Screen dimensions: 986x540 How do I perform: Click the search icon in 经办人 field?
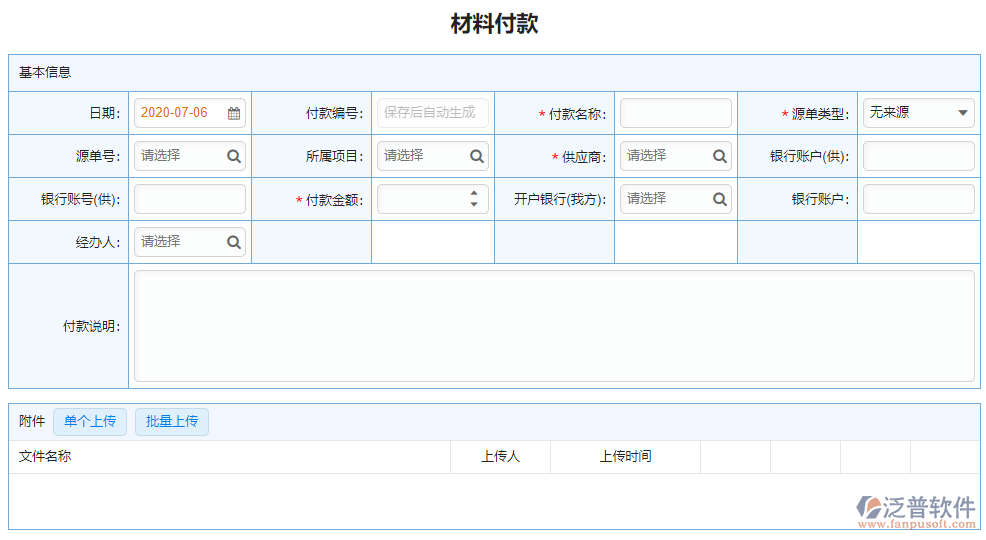pos(233,242)
